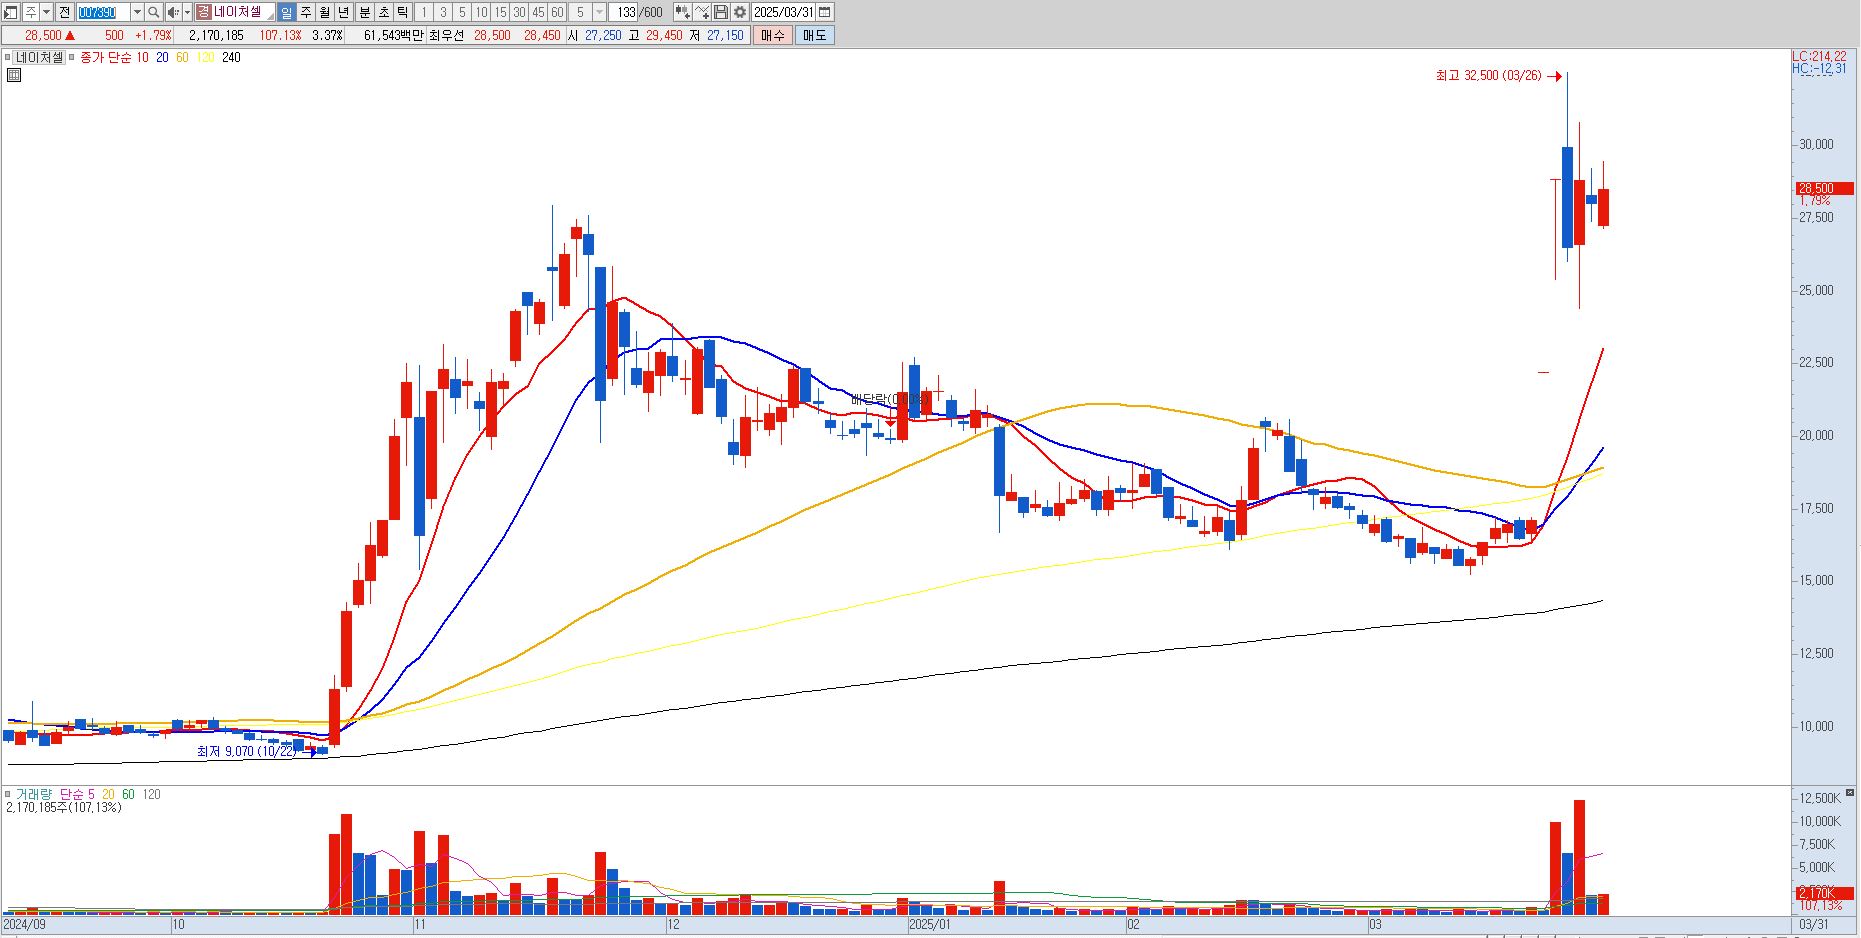Click the add-candlestick chart icon
Viewport: 1861px width, 938px height.
pos(682,12)
